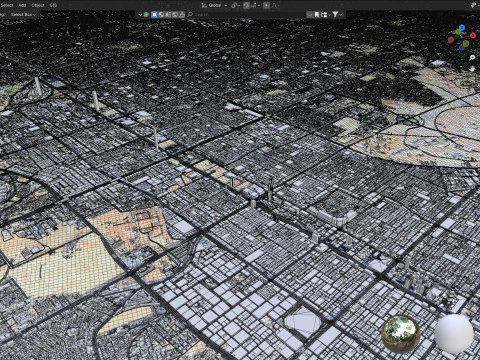This screenshot has height=360, width=480.
Task: Snap view to red X axis on gizmo
Action: click(473, 35)
